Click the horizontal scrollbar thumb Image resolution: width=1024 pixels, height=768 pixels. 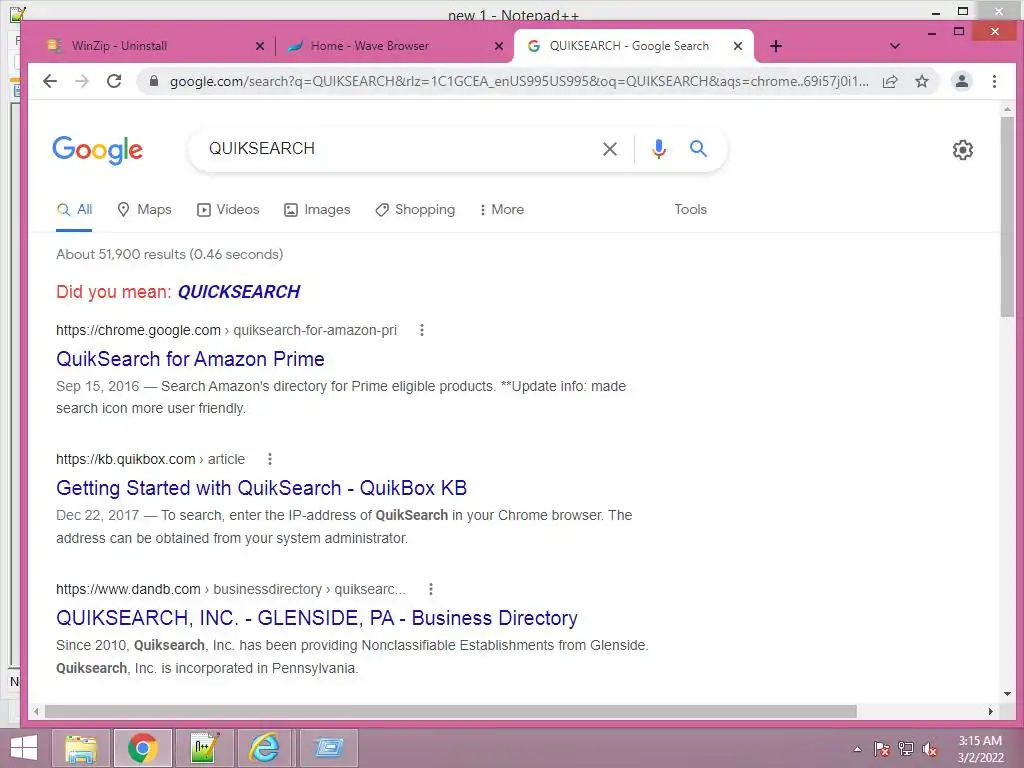451,711
